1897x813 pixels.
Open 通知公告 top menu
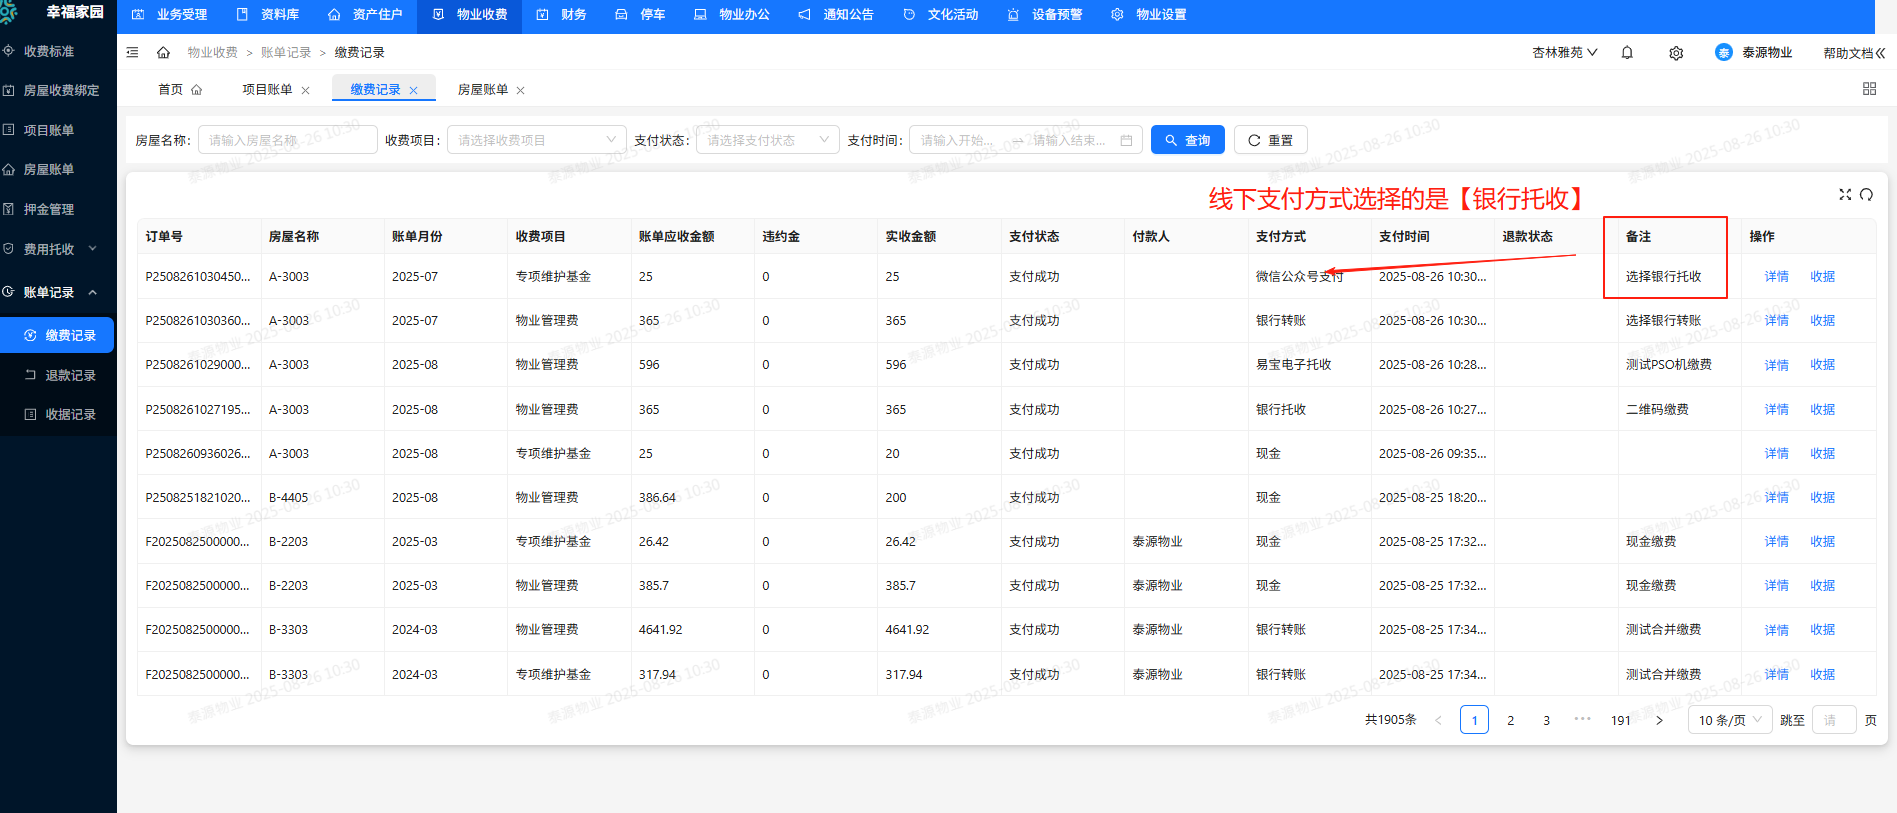(x=836, y=15)
